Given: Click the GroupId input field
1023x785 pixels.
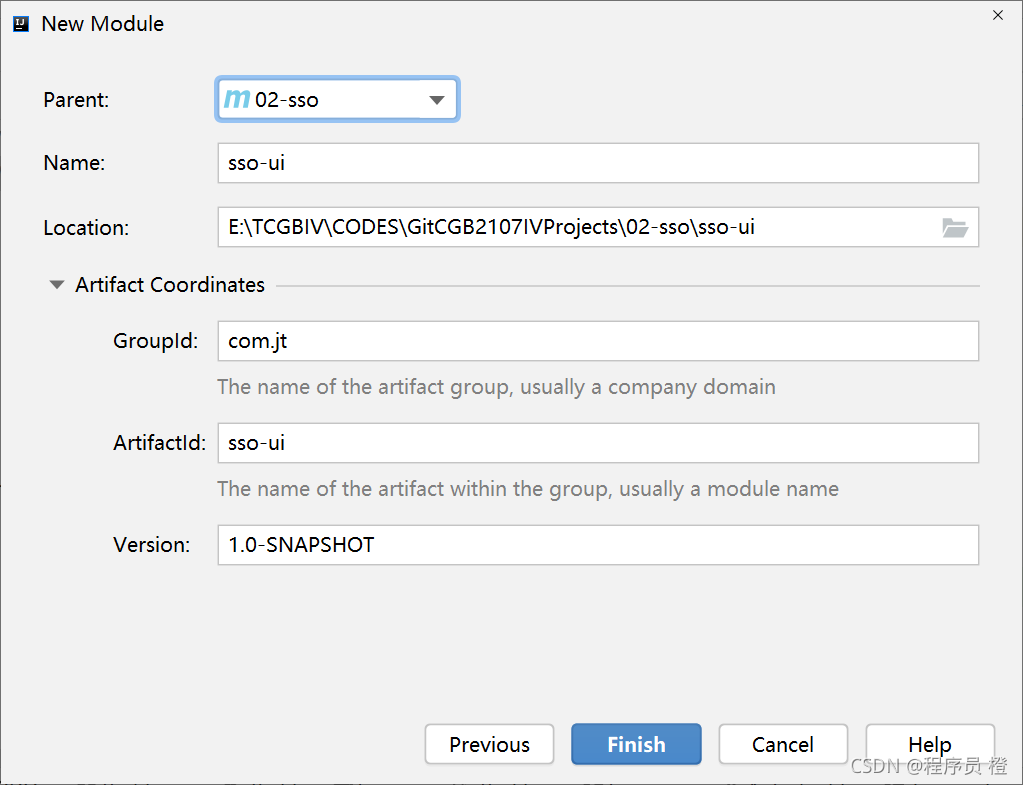Looking at the screenshot, I should 598,341.
